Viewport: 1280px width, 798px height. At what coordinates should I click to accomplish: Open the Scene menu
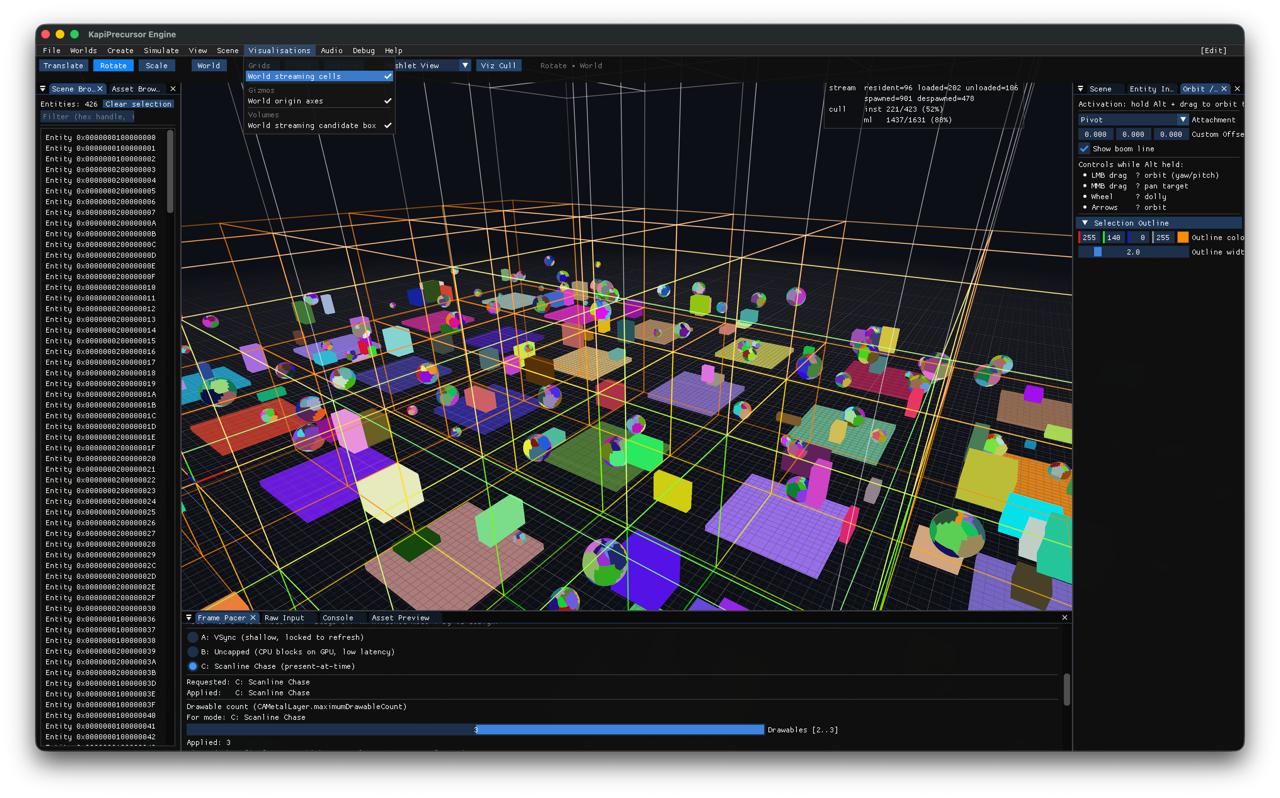(x=228, y=50)
